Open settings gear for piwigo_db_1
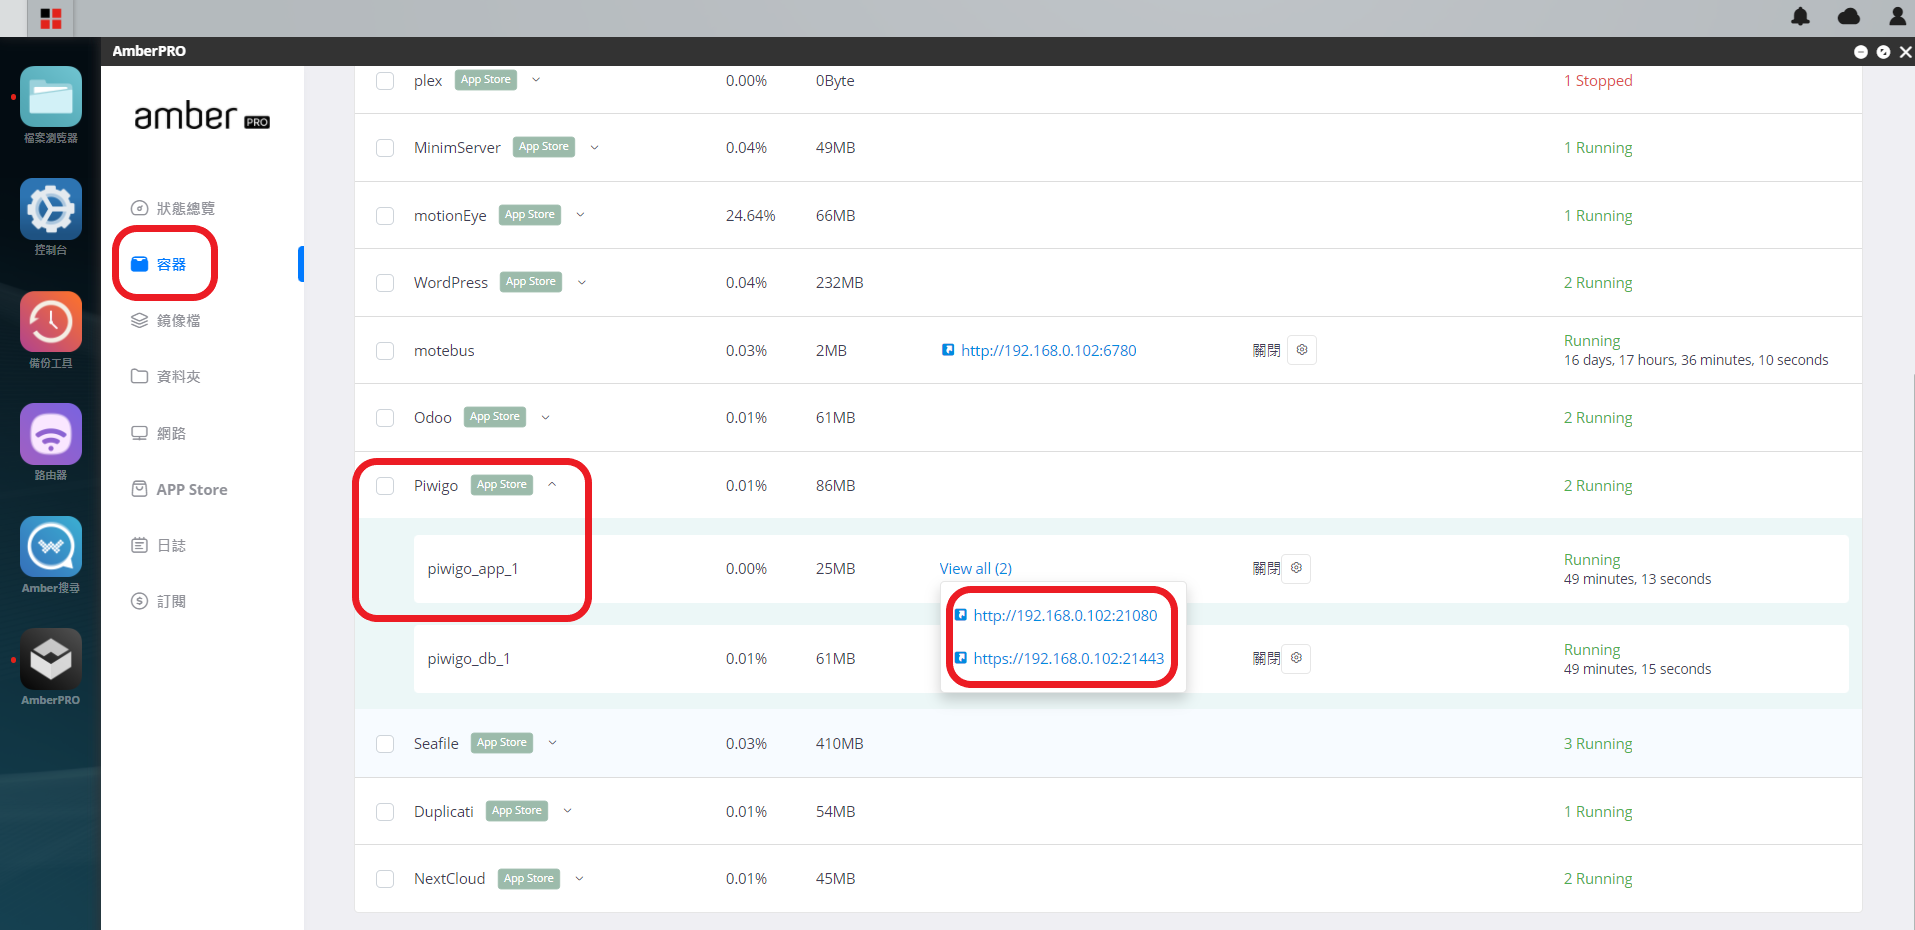This screenshot has width=1915, height=930. 1296,658
